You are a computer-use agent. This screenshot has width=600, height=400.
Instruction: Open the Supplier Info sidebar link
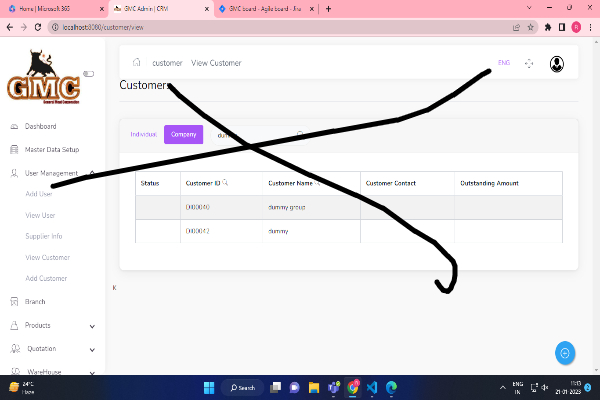point(44,236)
